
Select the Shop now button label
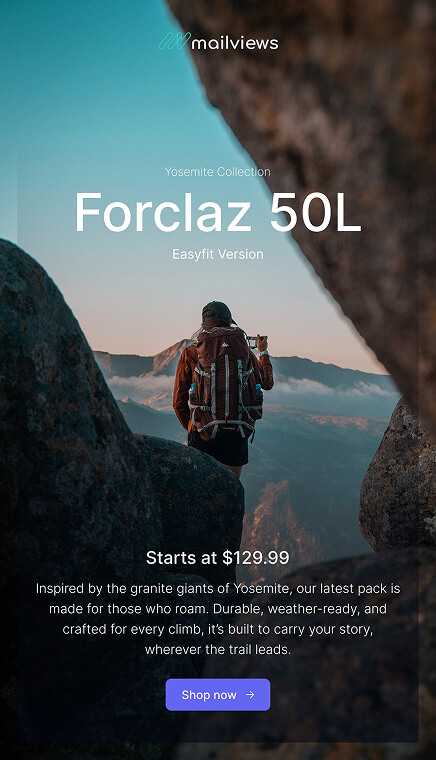click(x=209, y=695)
